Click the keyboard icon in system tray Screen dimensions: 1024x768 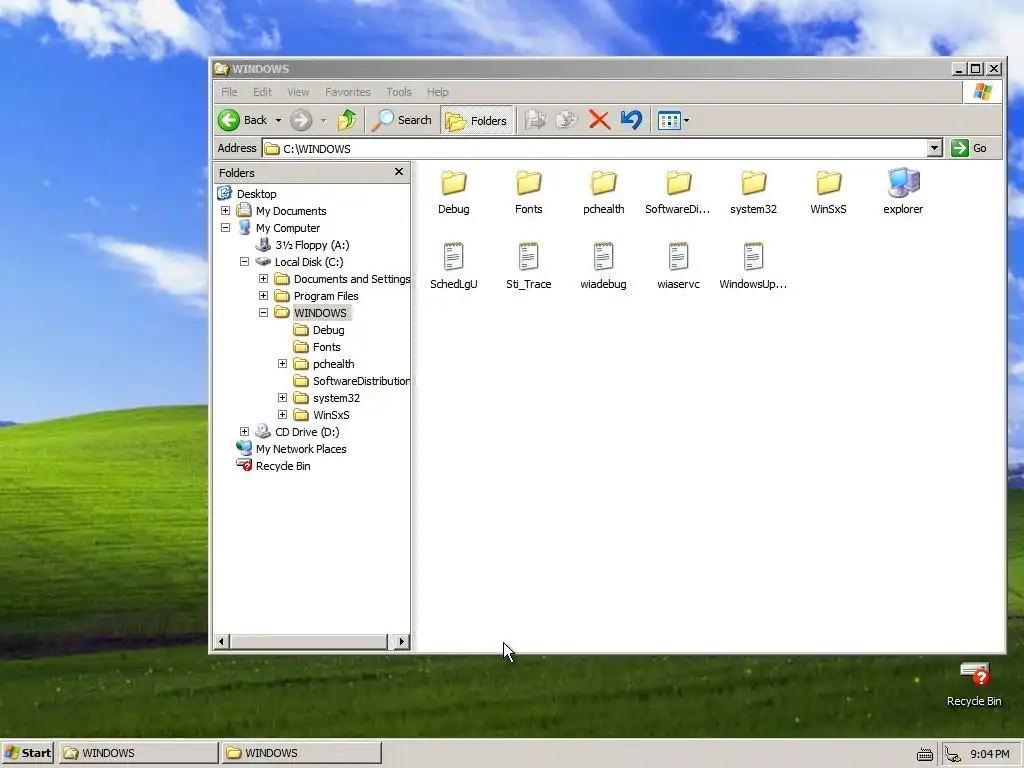(x=925, y=755)
